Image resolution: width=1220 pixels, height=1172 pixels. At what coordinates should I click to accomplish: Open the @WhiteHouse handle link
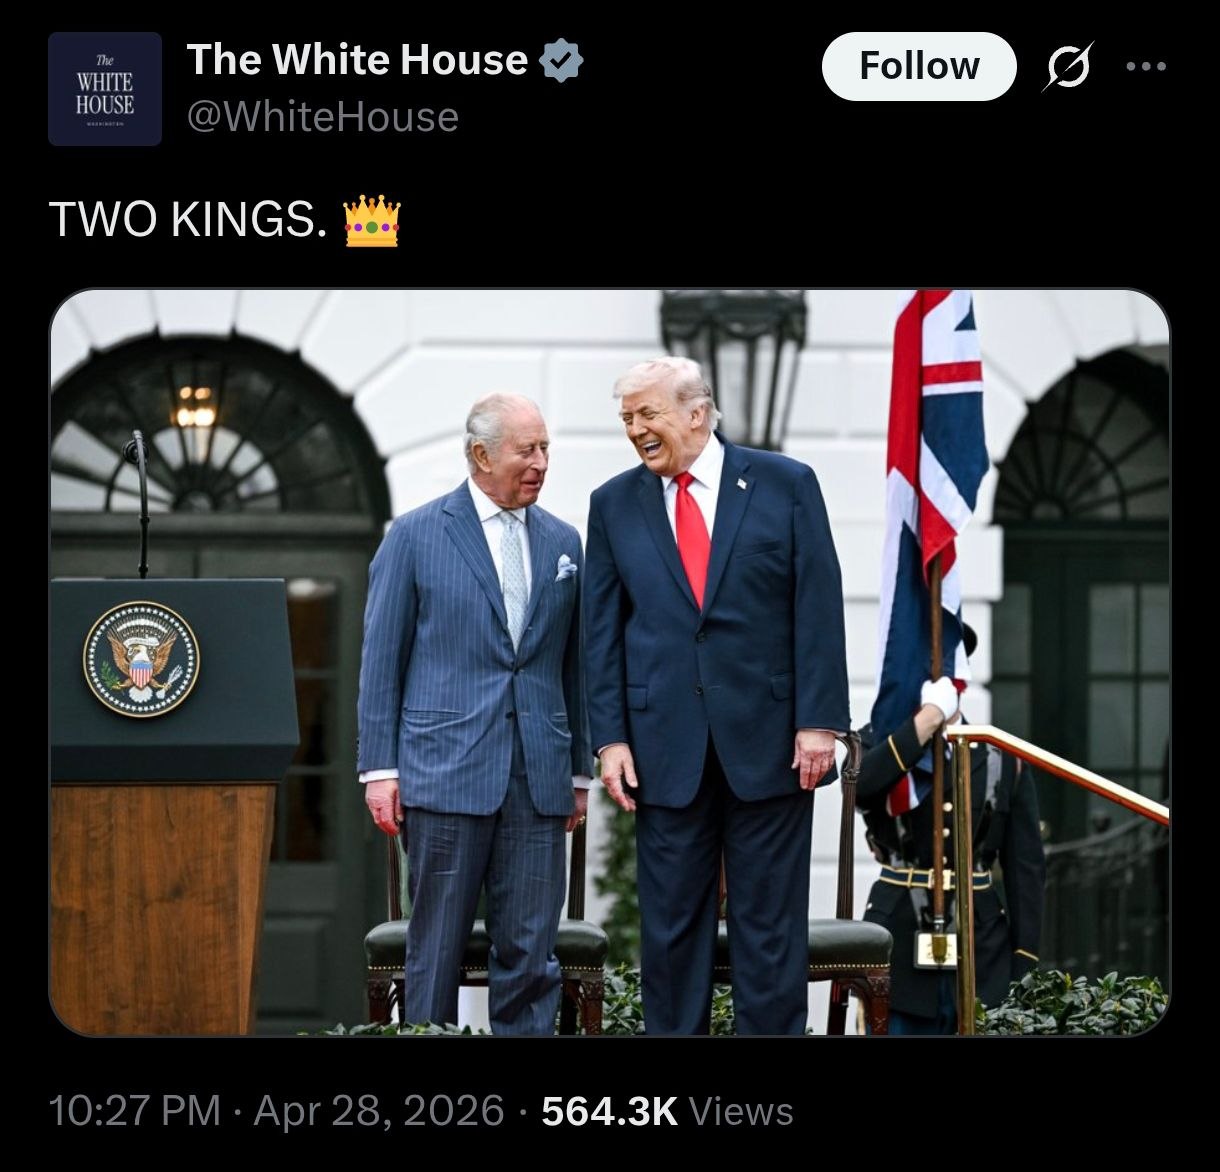pos(323,117)
